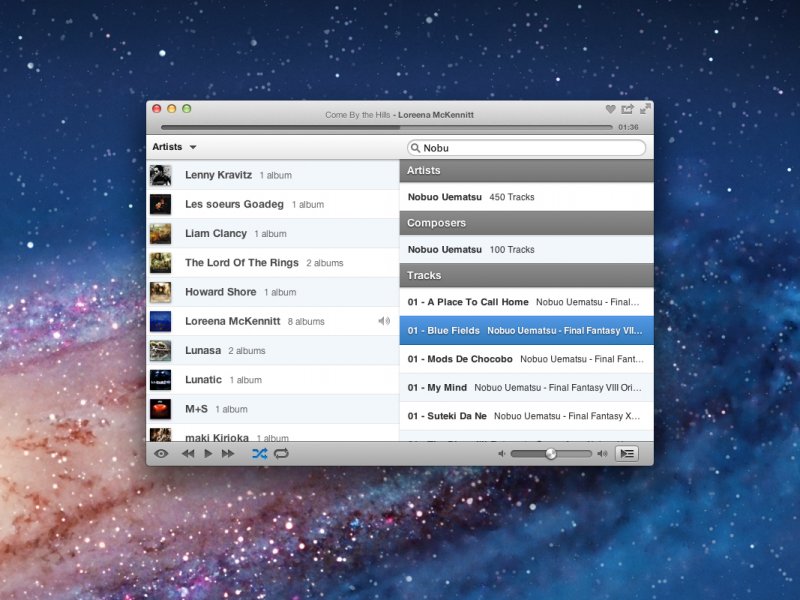
Task: Select Liam Clancy artist row
Action: pyautogui.click(x=273, y=234)
